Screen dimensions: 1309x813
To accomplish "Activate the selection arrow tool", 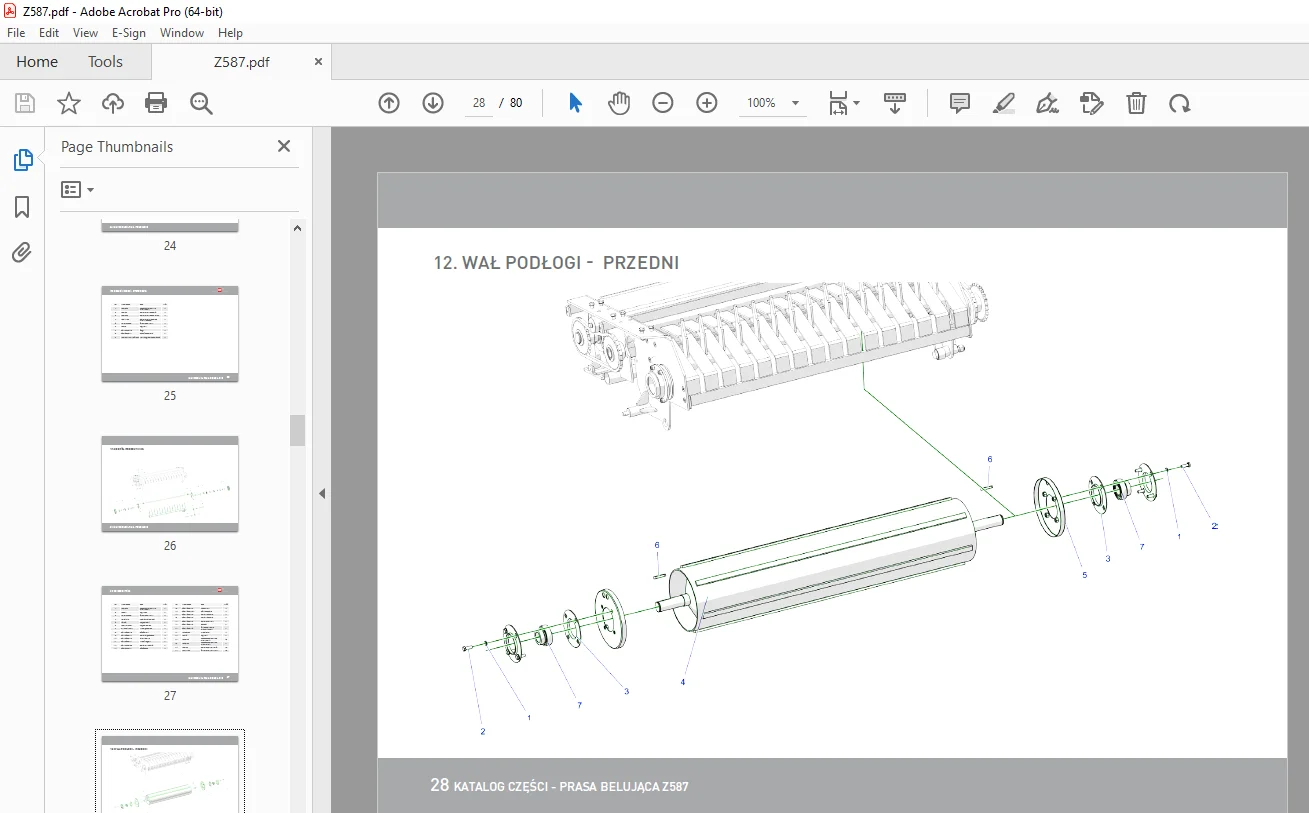I will [x=575, y=103].
